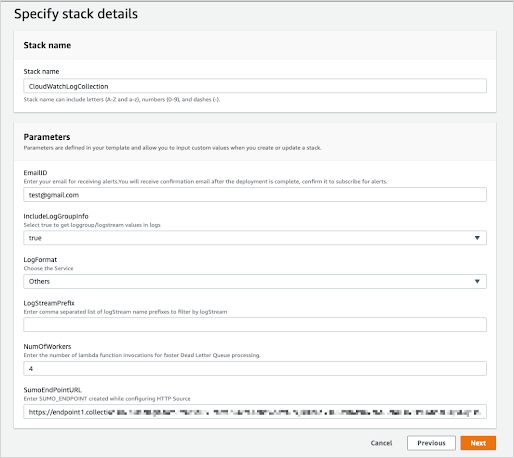Click the 'Select true to get loggroup' hint
This screenshot has width=514, height=458.
click(92, 225)
